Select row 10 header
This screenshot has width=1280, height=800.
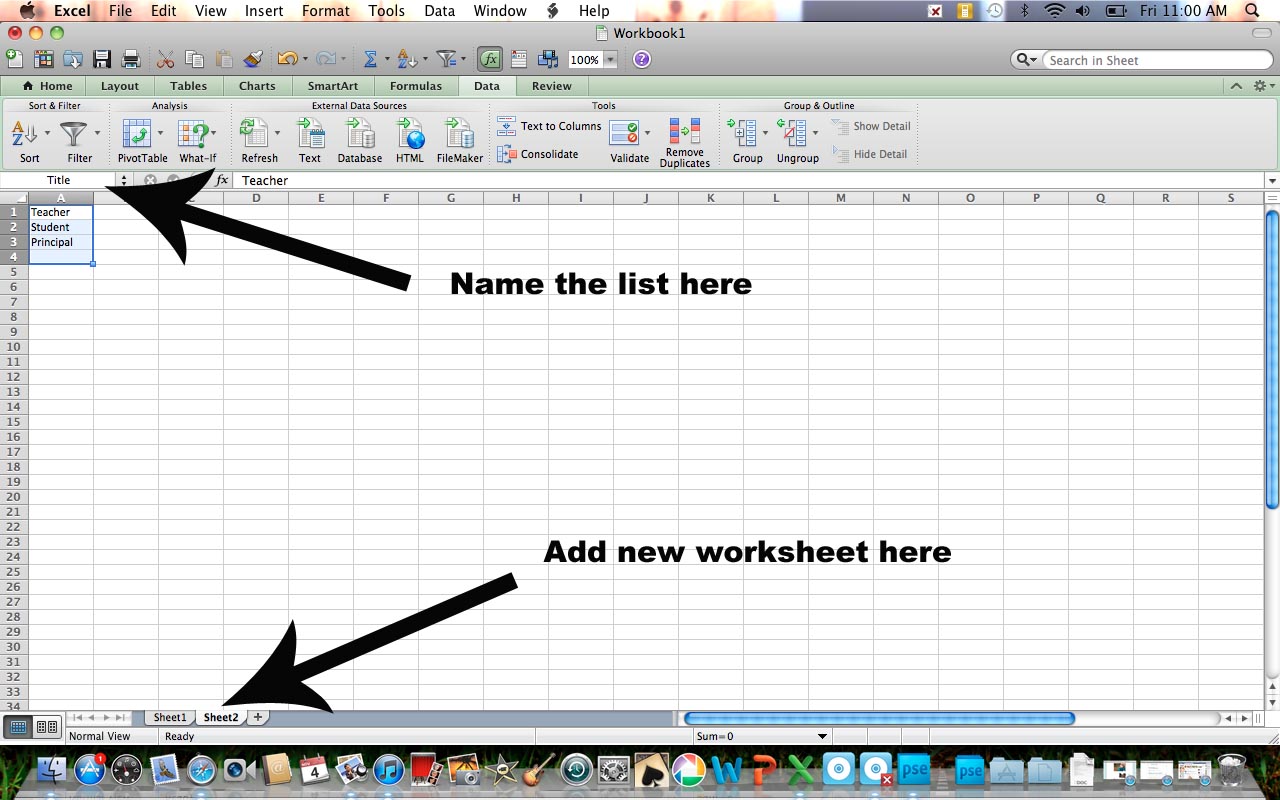coord(14,347)
